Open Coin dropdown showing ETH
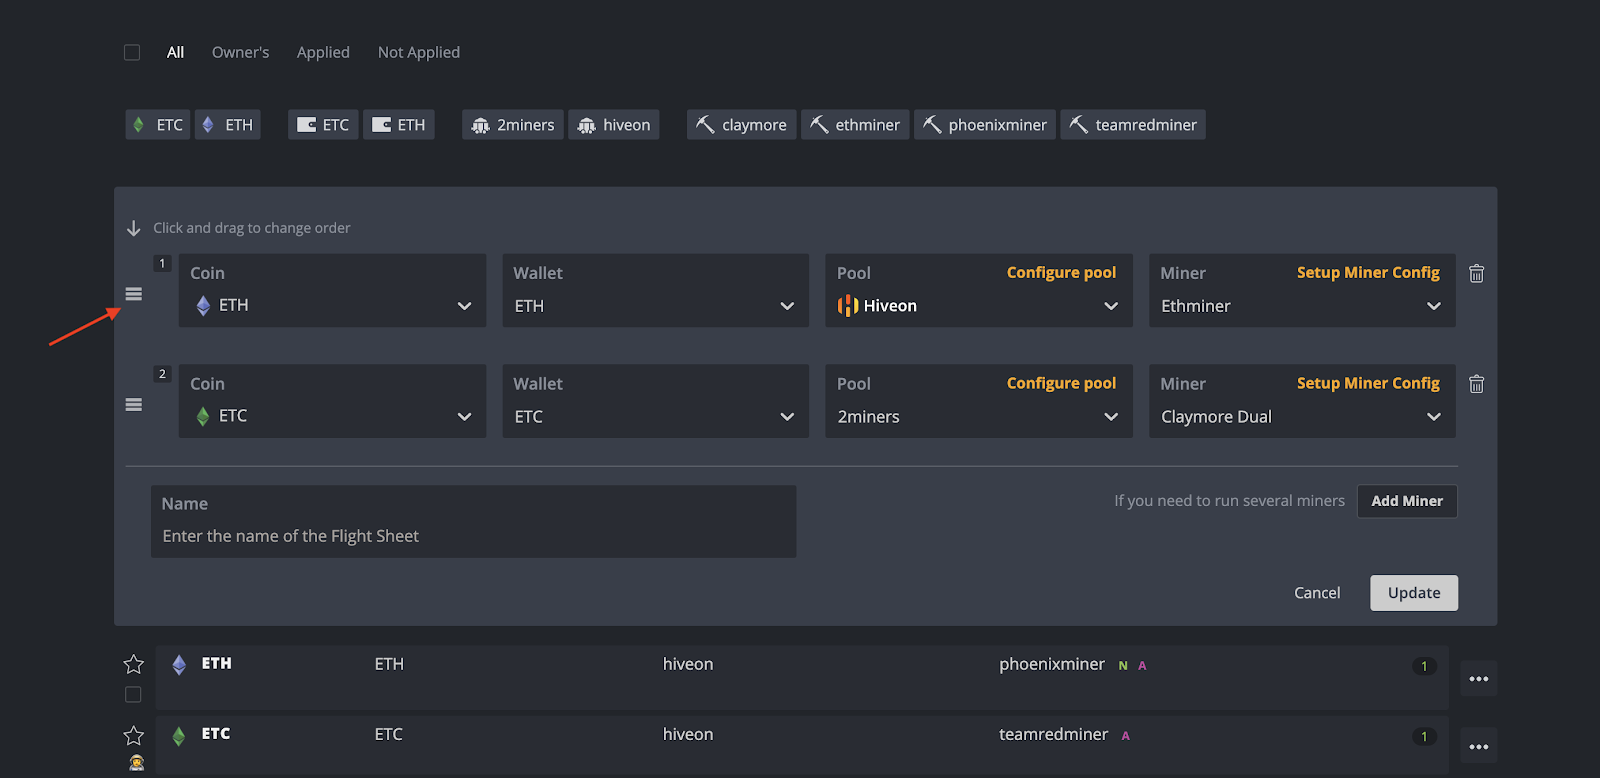 (333, 290)
